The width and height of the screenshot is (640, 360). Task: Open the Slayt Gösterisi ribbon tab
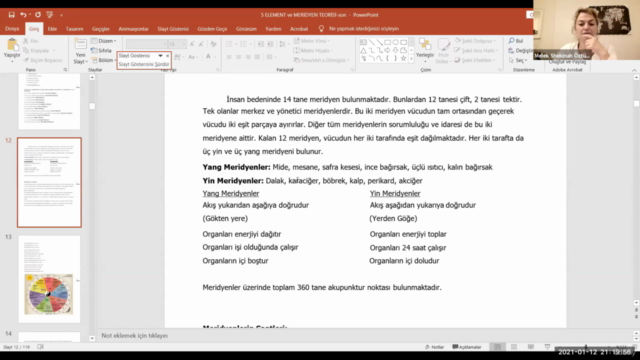click(x=173, y=29)
